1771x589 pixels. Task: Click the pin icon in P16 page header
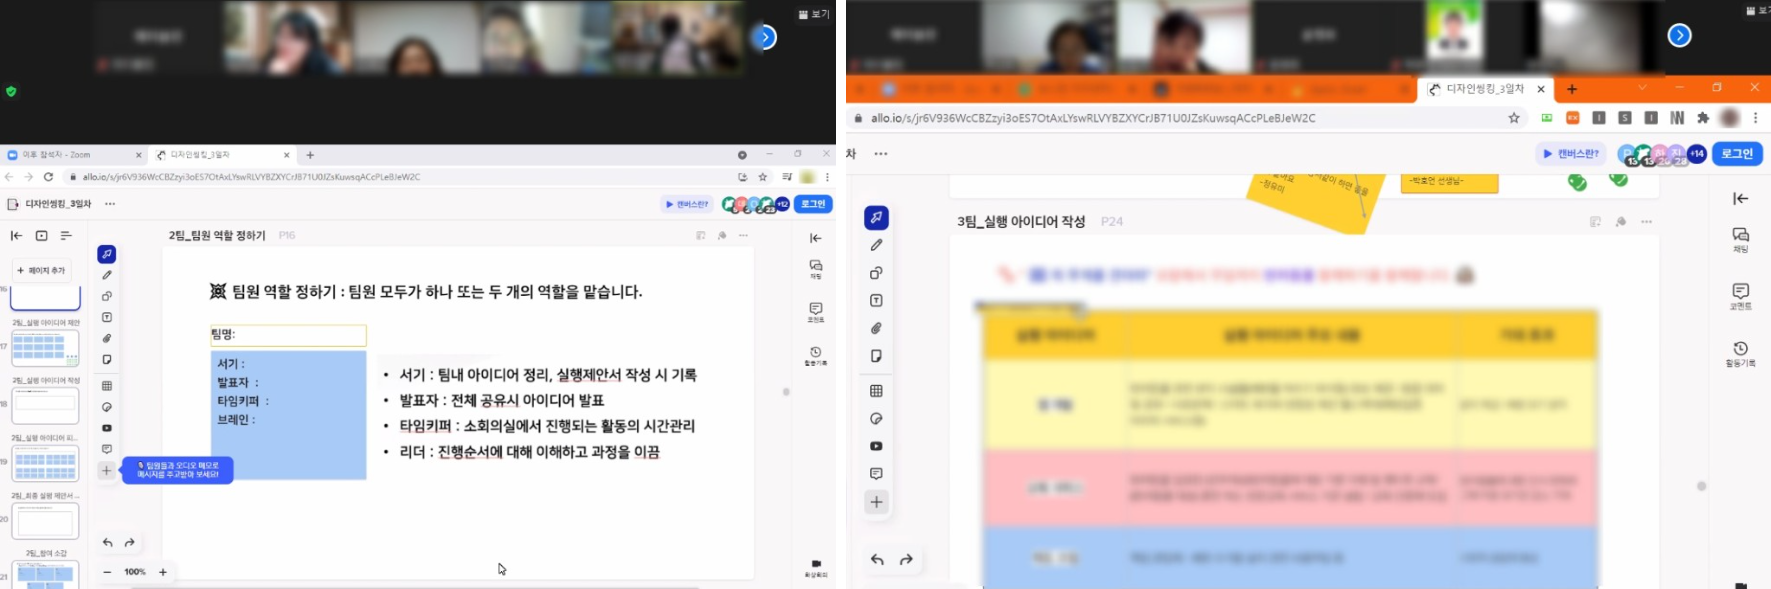722,236
